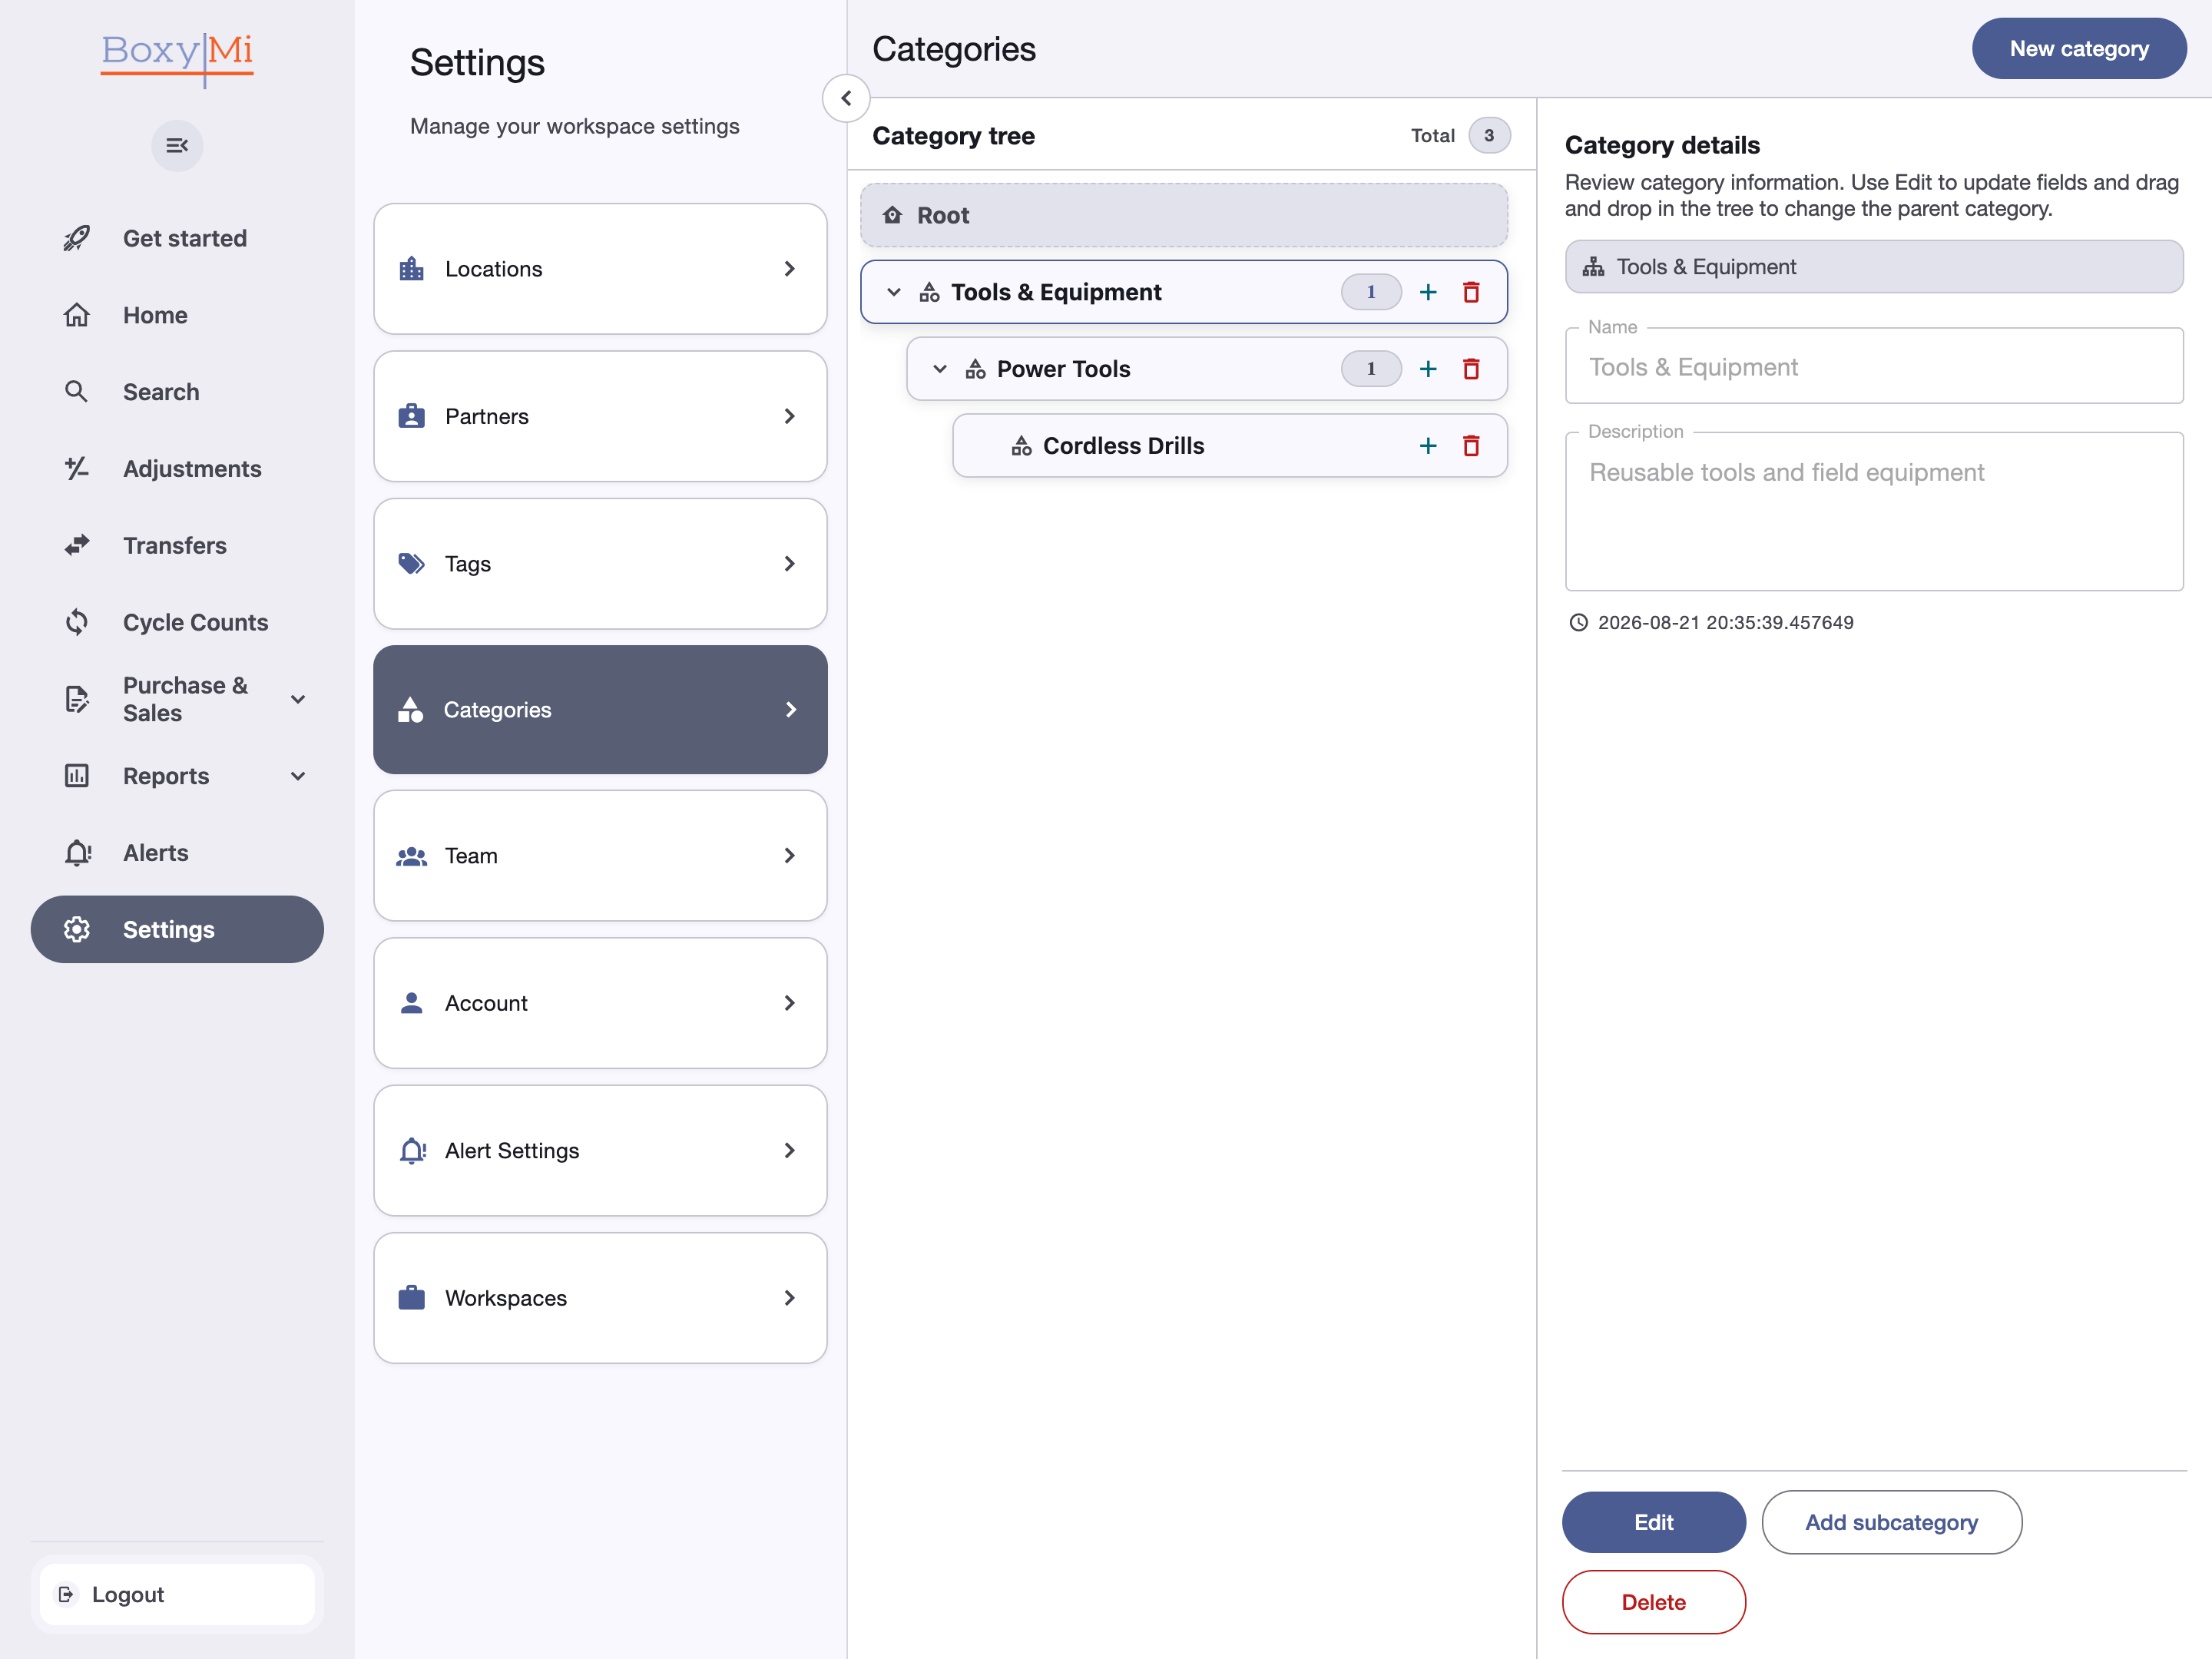Select the Root tree row
Viewport: 2212px width, 1659px height.
pos(1184,215)
